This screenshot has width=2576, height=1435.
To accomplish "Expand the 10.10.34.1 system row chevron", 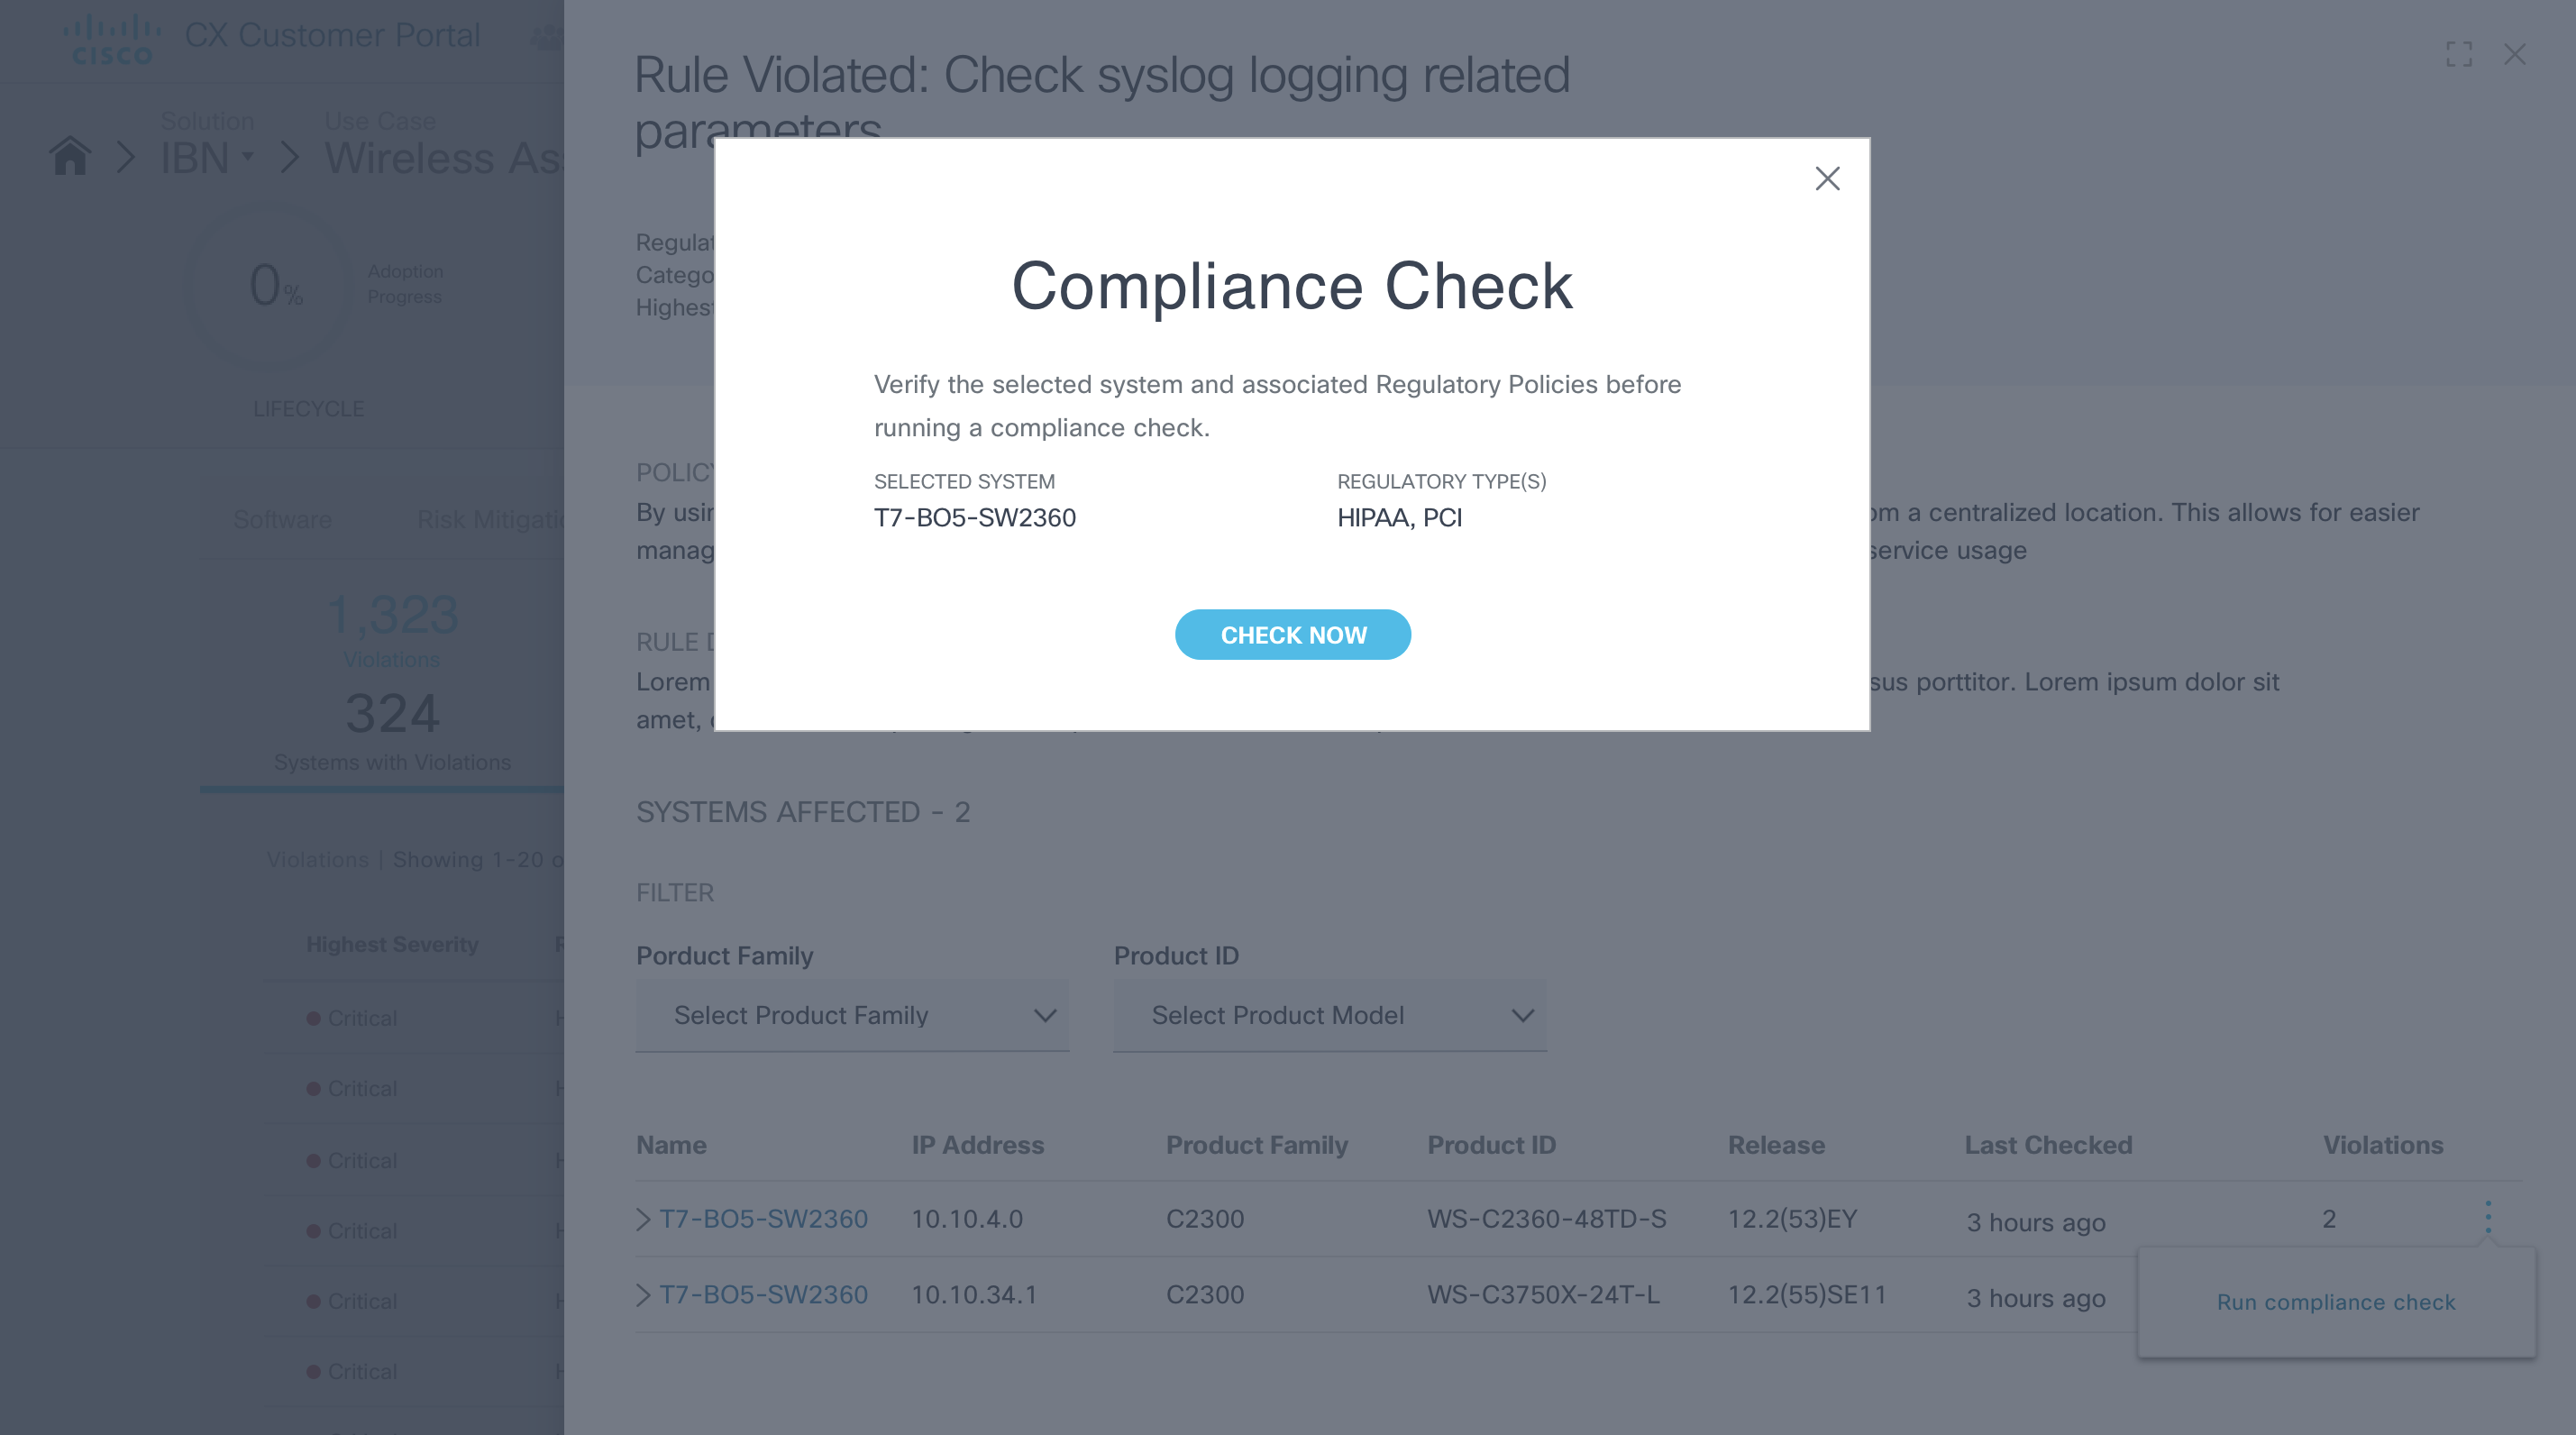I will [643, 1295].
